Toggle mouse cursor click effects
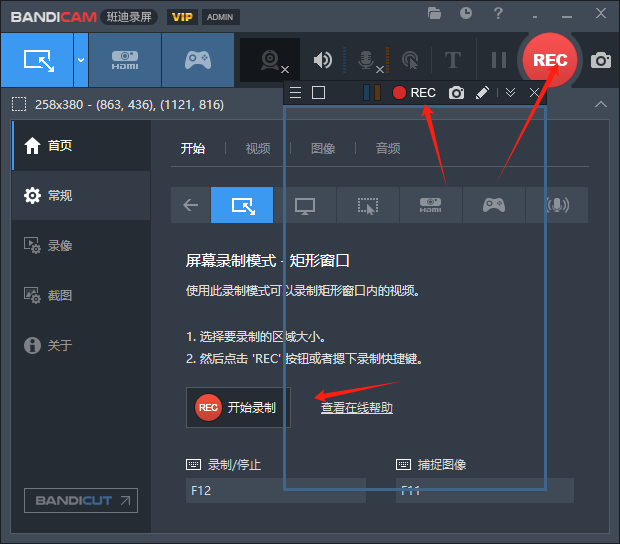620x544 pixels. 410,60
